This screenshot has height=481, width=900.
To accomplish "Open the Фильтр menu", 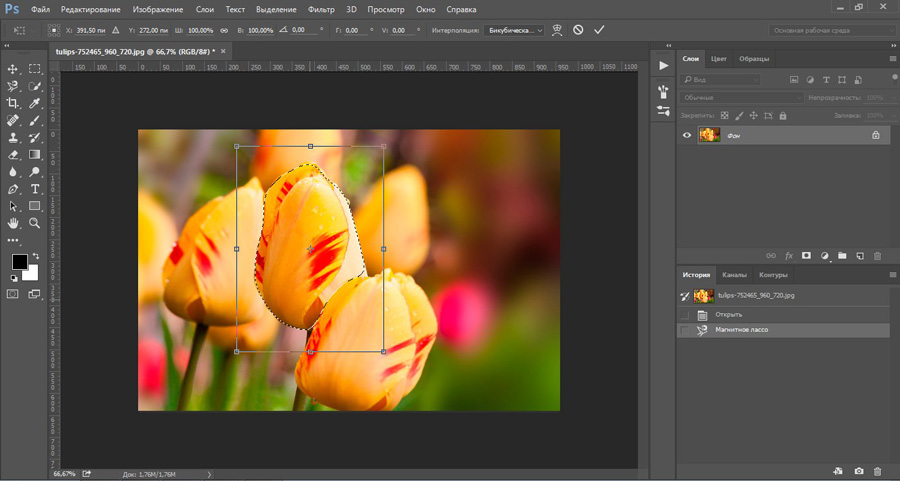I will [x=321, y=9].
